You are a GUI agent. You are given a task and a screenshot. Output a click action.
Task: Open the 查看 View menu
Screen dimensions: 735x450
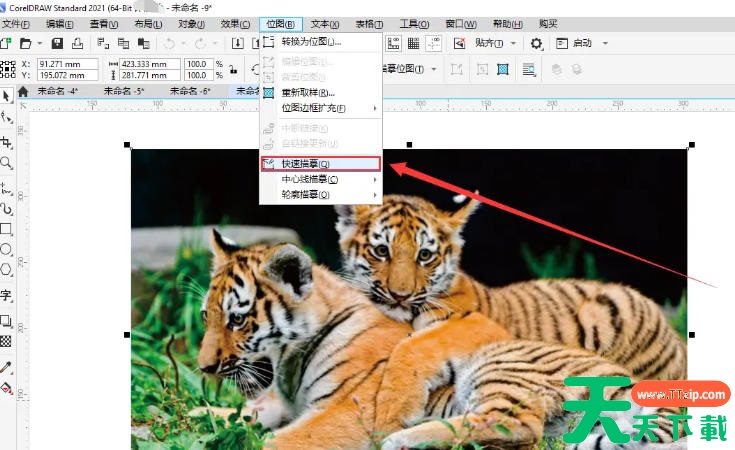(x=104, y=24)
